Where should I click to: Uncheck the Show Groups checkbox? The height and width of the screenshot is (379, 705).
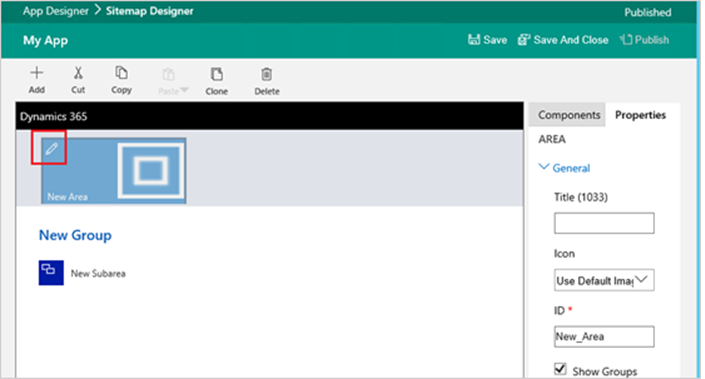point(560,369)
